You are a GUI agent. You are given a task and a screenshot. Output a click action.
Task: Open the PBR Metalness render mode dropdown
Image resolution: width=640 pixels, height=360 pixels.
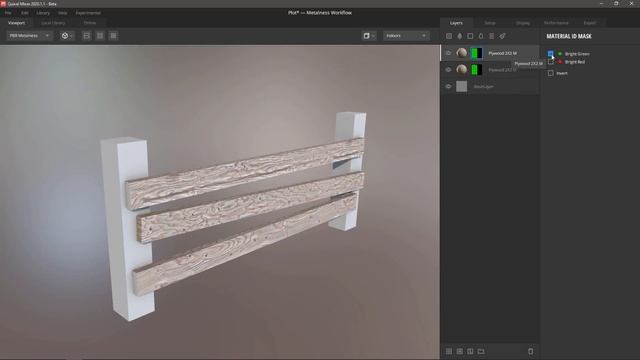pos(29,36)
